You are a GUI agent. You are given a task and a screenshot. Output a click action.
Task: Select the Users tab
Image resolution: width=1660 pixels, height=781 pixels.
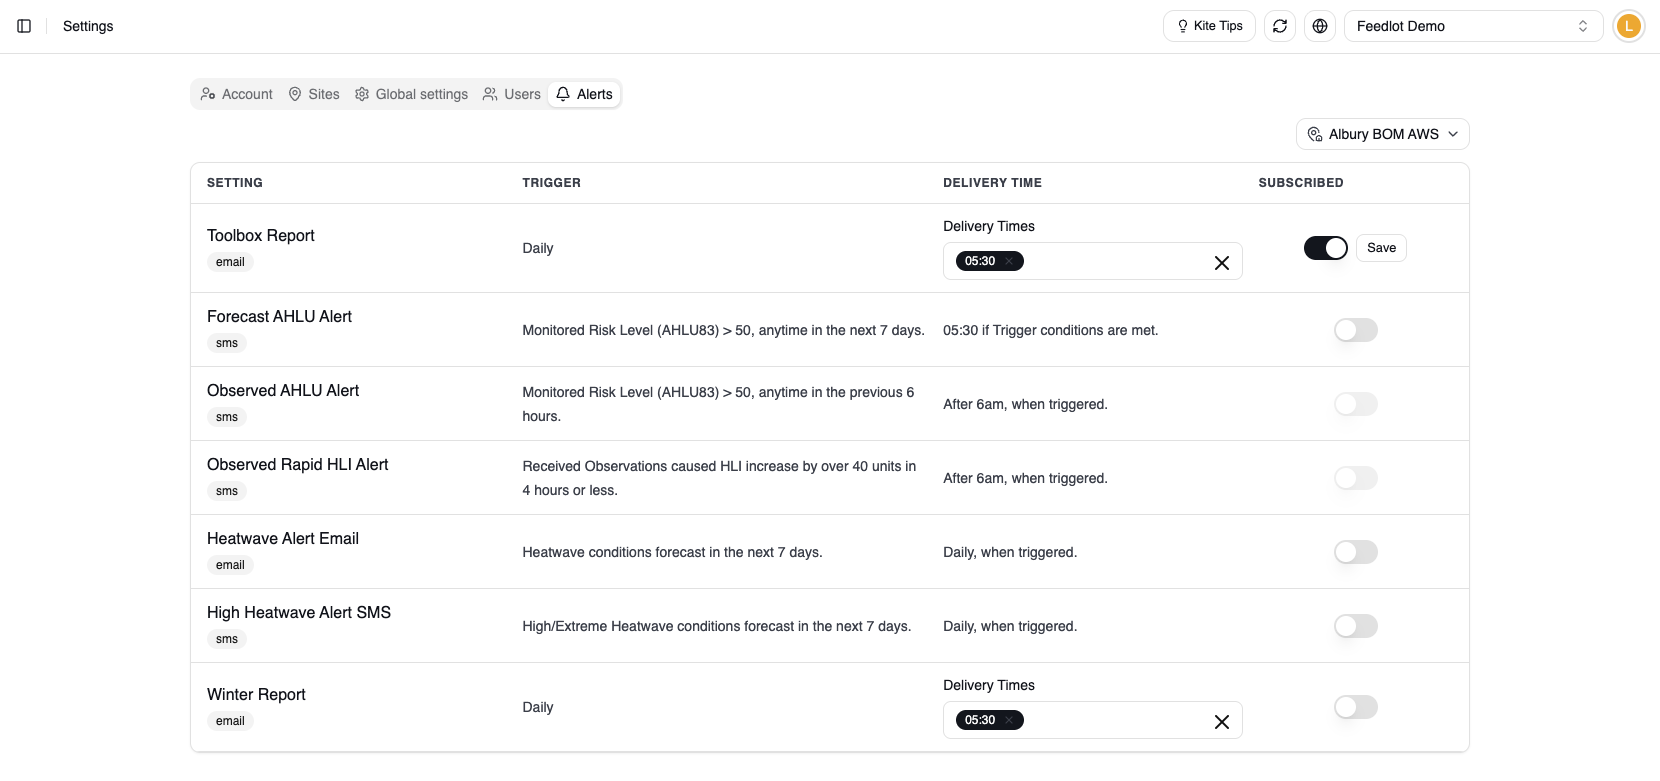tap(511, 94)
